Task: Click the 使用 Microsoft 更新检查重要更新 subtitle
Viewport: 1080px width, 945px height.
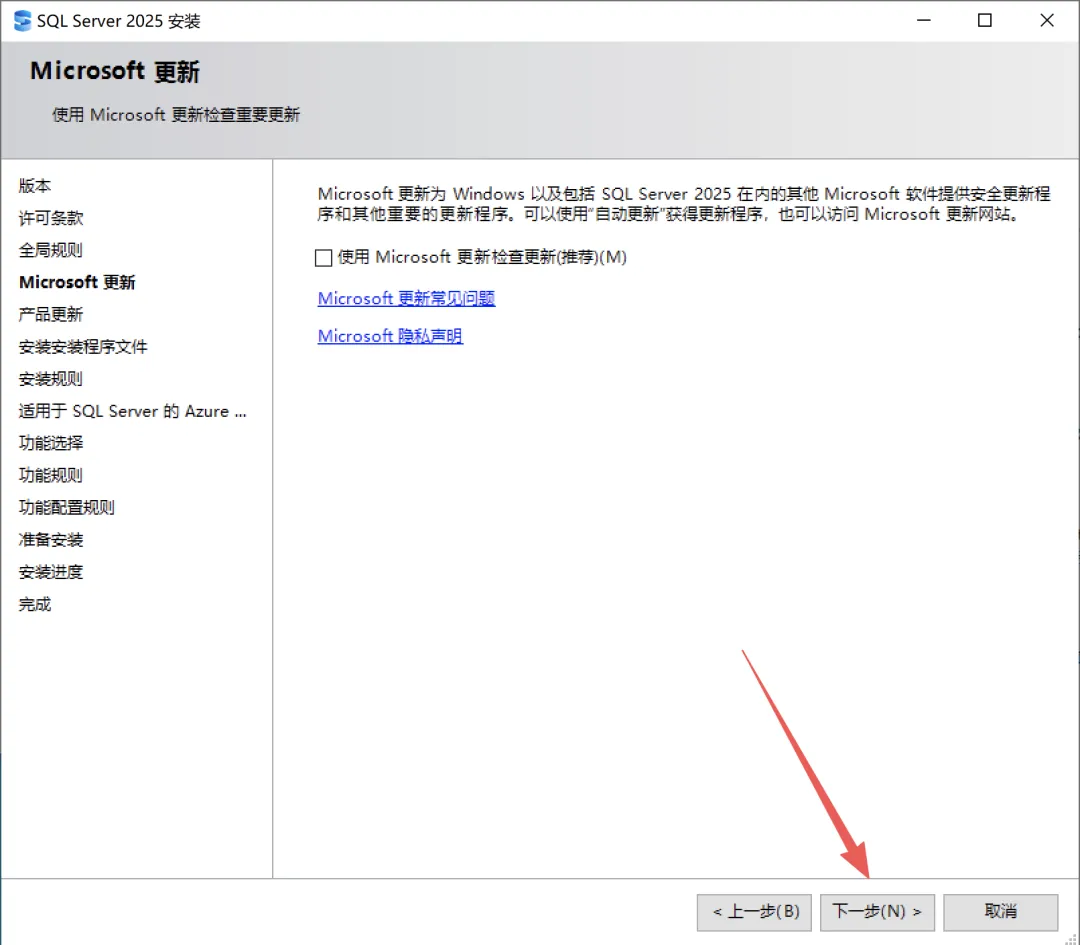Action: point(176,114)
